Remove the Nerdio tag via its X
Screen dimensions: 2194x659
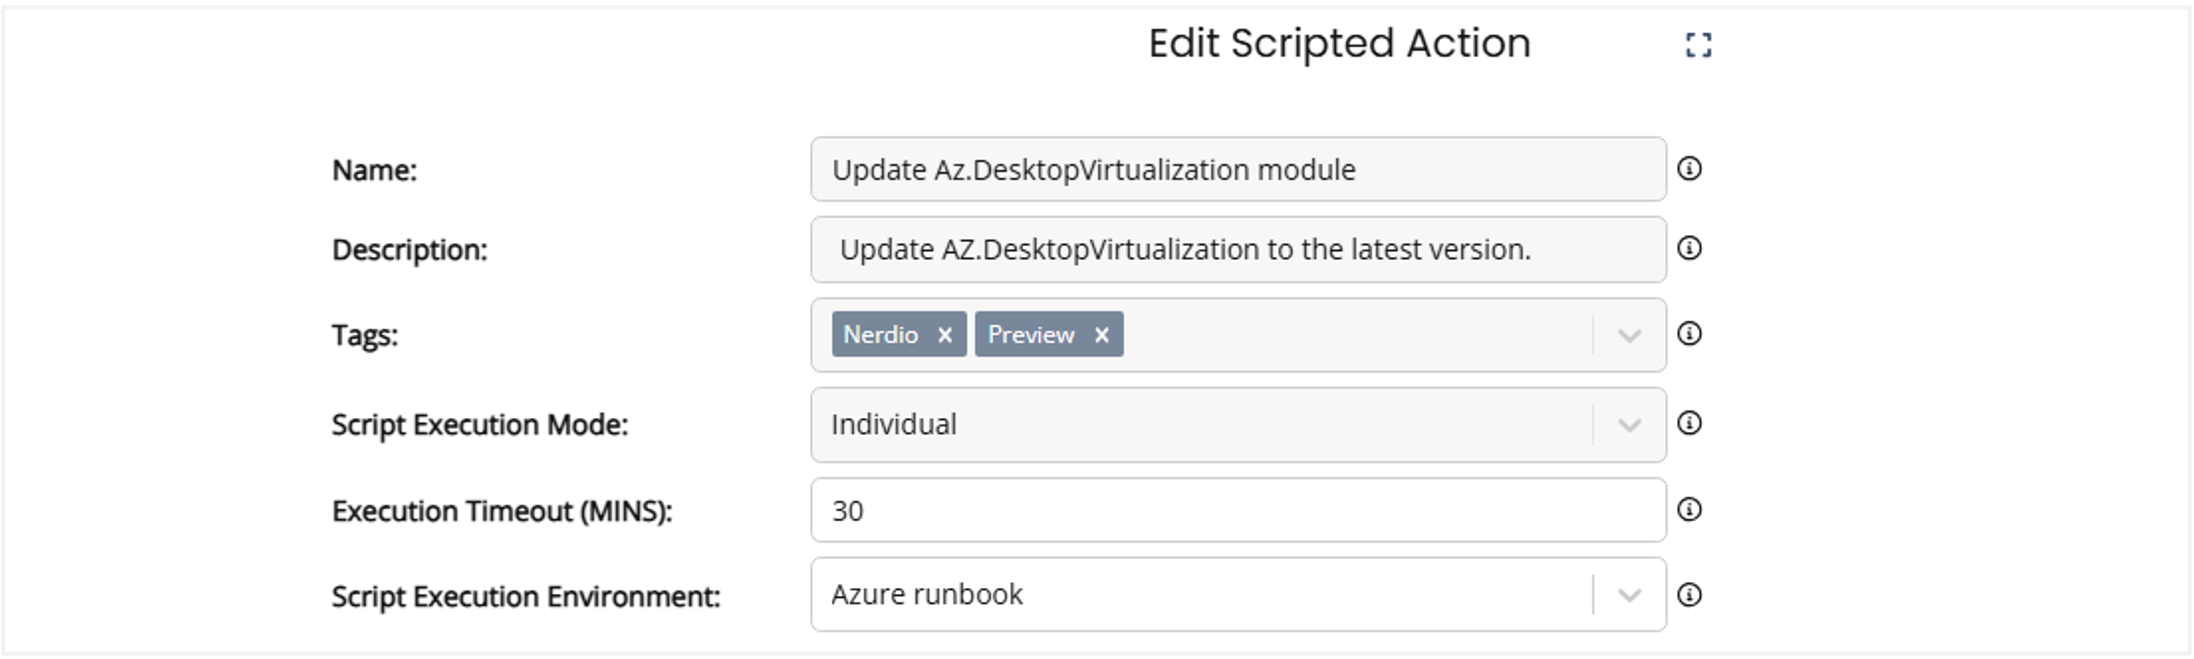pos(945,335)
